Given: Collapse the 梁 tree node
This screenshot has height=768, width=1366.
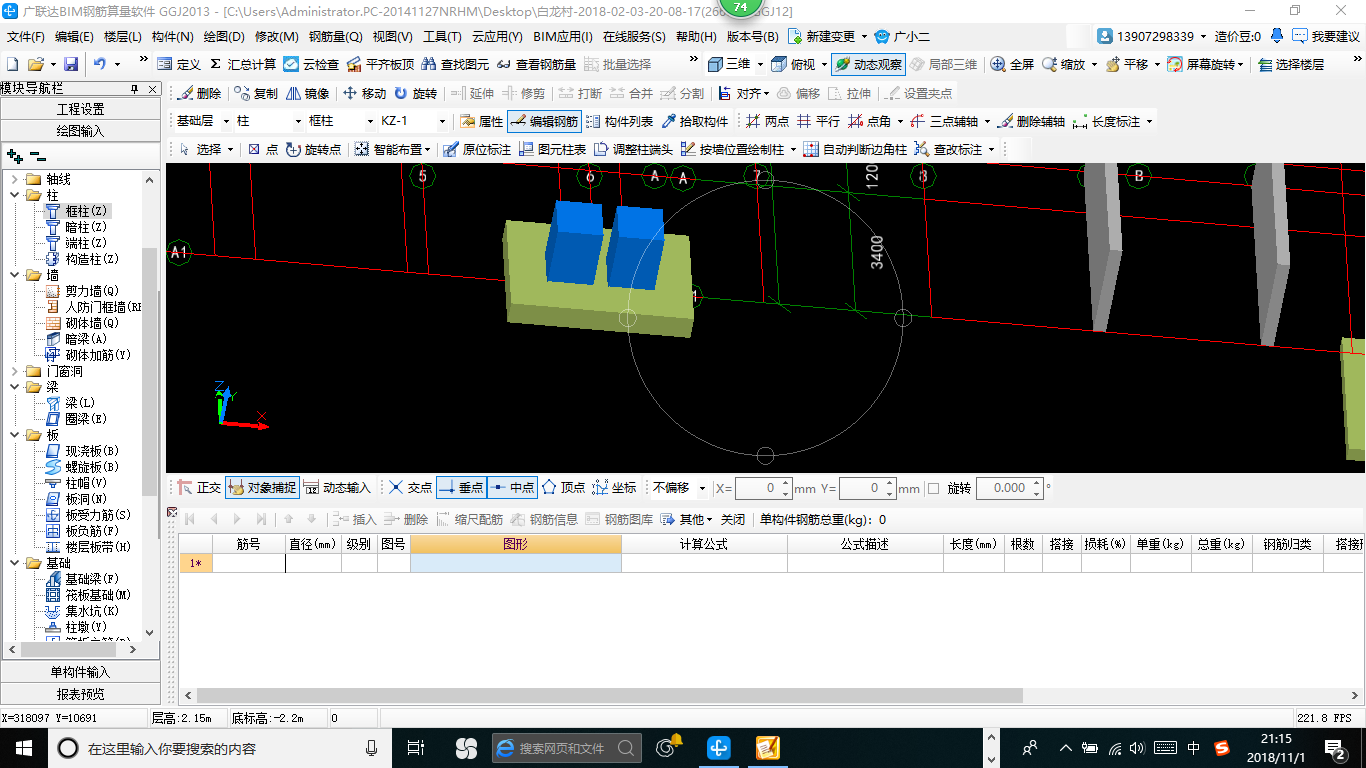Looking at the screenshot, I should [x=14, y=387].
